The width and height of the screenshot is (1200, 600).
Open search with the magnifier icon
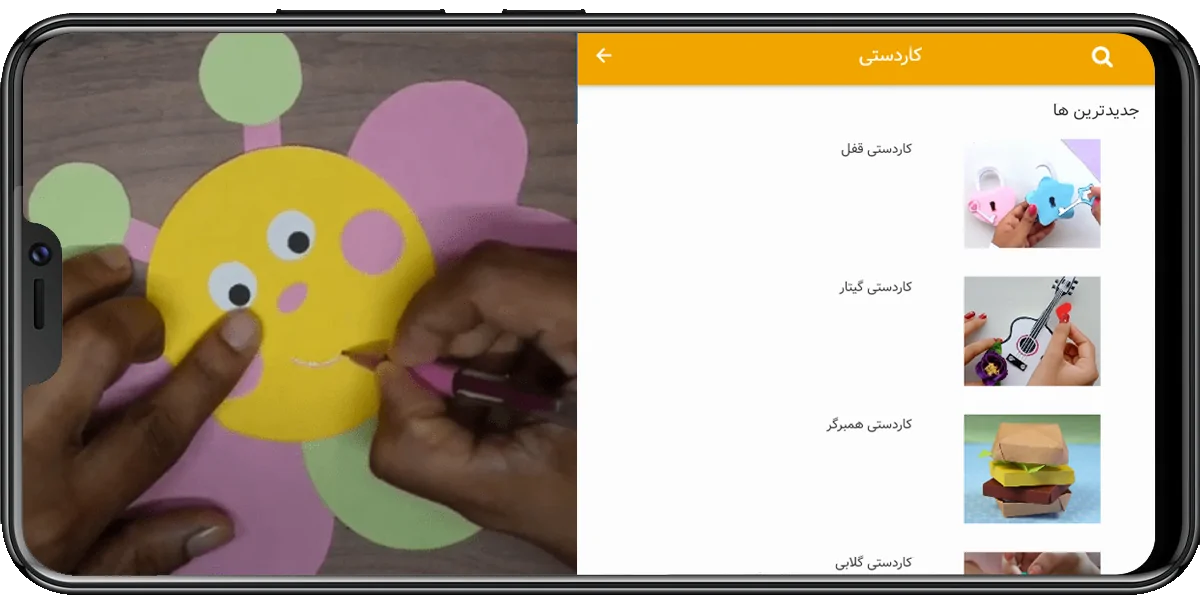click(1102, 57)
